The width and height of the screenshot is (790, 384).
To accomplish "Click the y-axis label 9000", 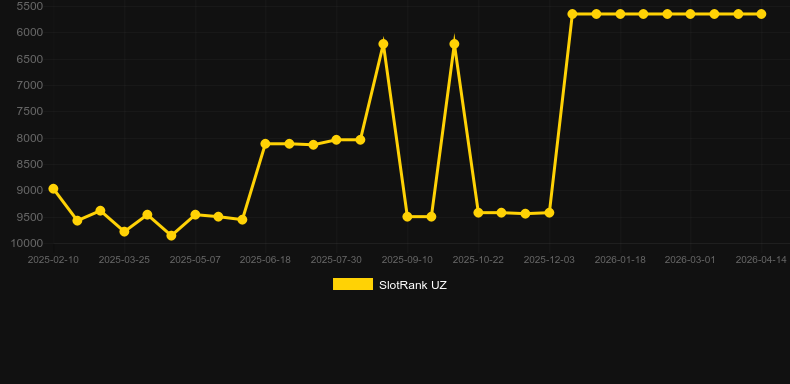I will point(30,190).
